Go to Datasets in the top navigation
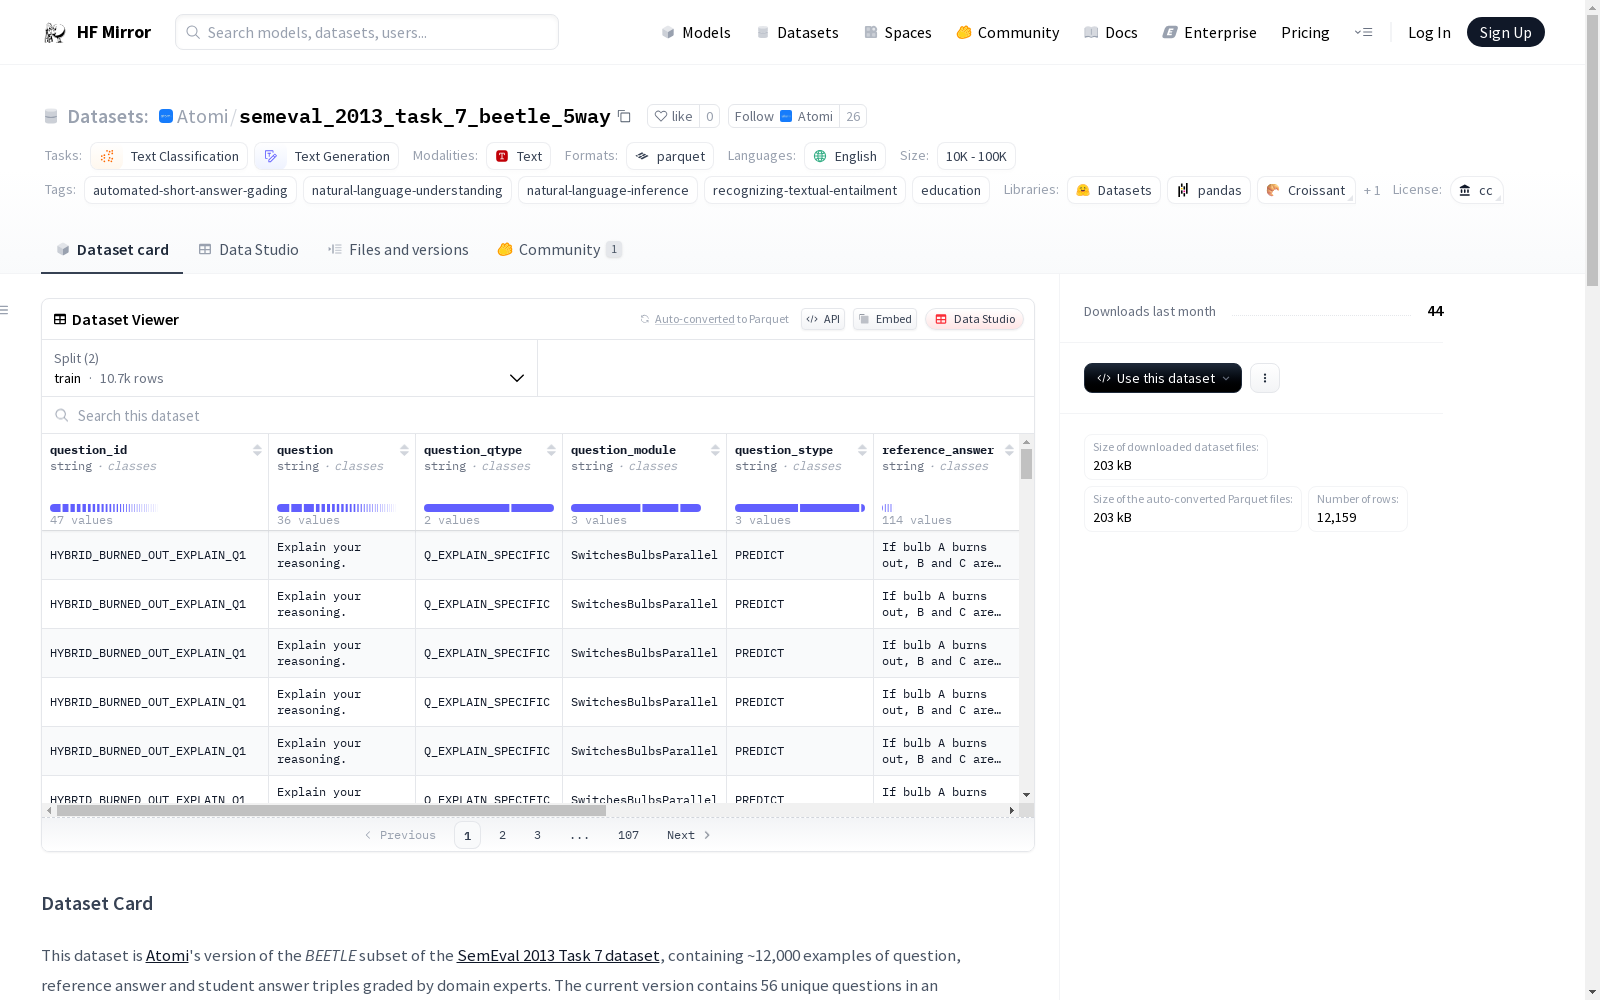1600x1000 pixels. pyautogui.click(x=797, y=32)
